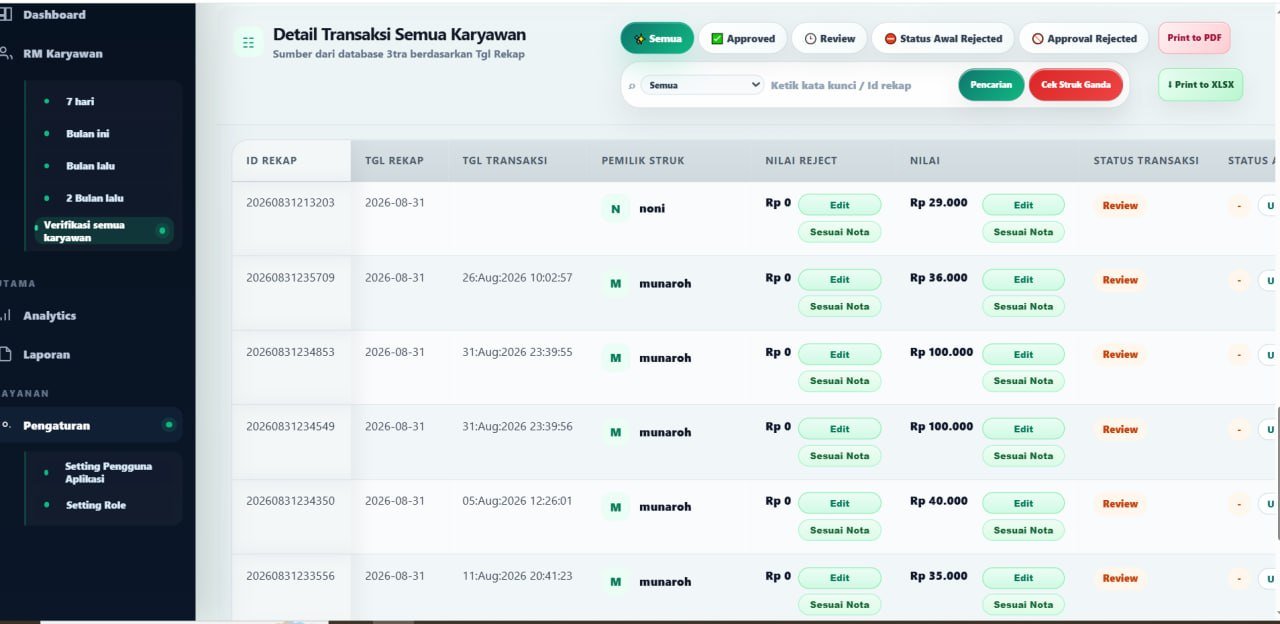Click munaroh avatar in row 20260831234853
The width and height of the screenshot is (1280, 624).
[x=616, y=358]
